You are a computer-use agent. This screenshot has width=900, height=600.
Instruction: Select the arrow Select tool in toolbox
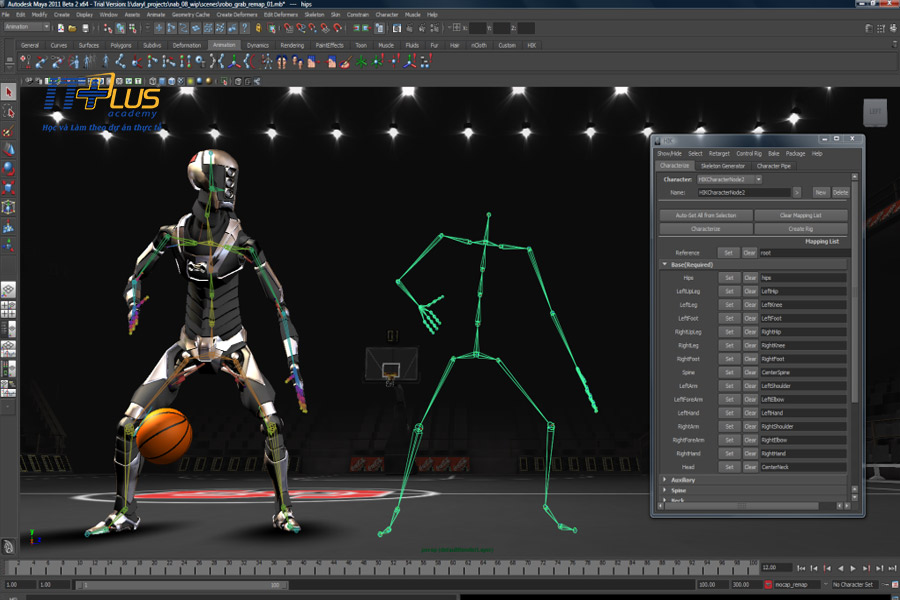(9, 92)
